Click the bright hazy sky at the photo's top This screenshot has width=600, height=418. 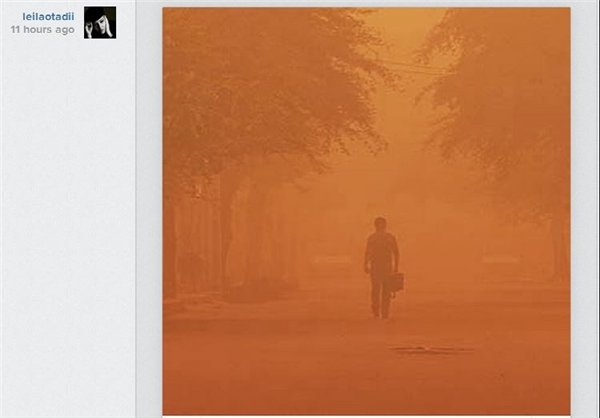pyautogui.click(x=408, y=29)
